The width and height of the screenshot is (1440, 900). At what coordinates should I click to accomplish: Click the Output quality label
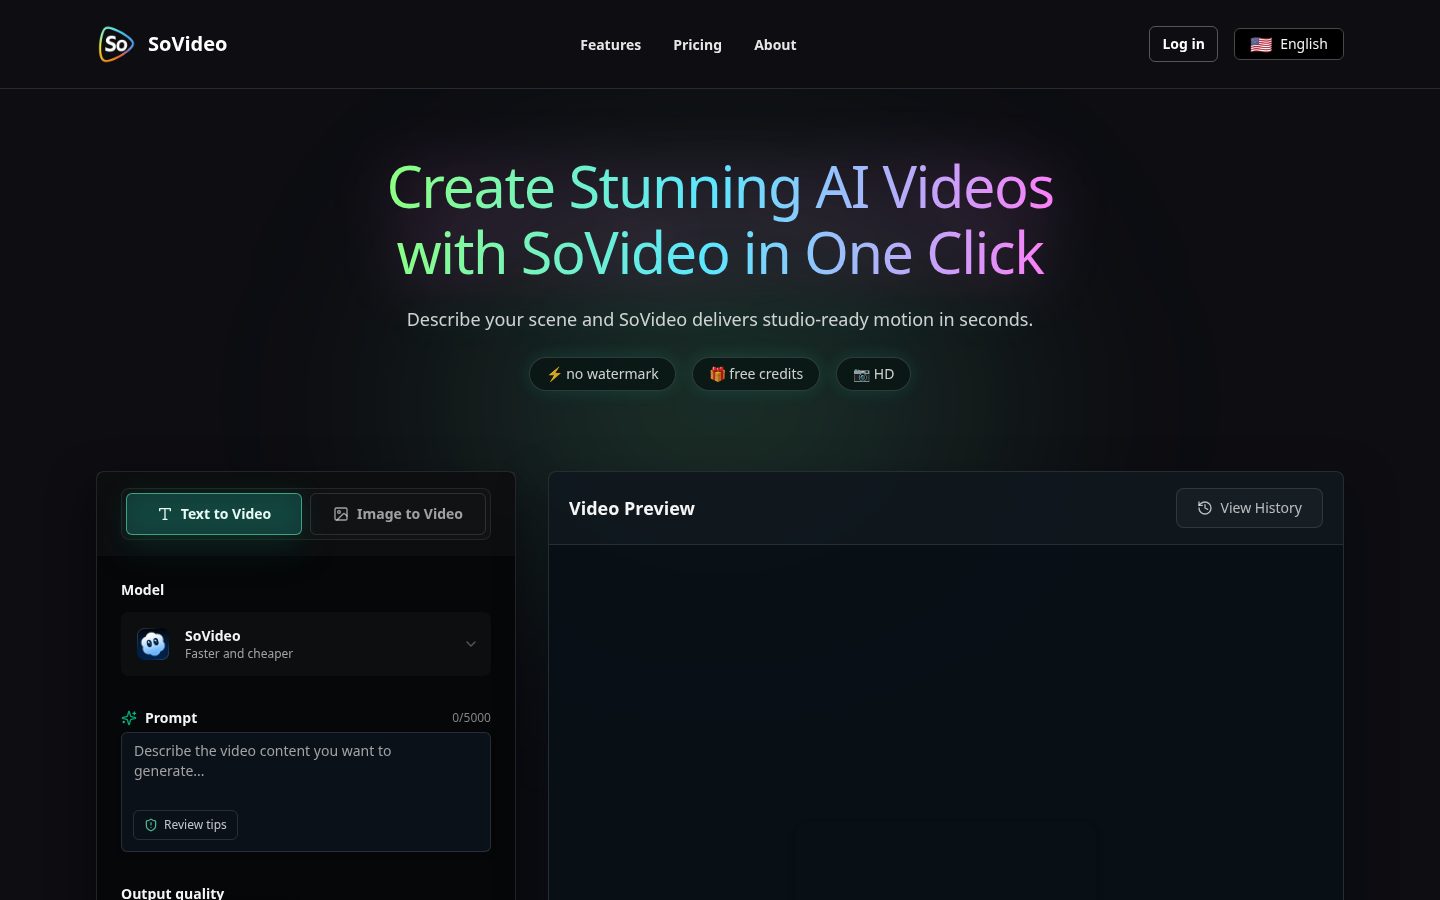[172, 893]
